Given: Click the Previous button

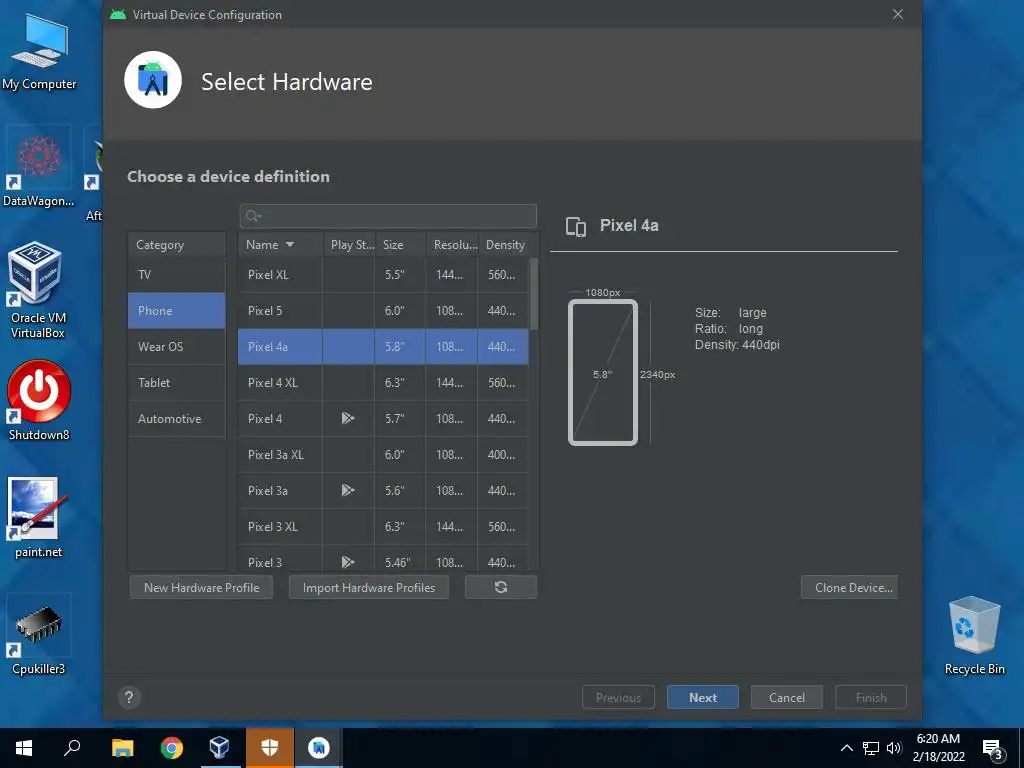Looking at the screenshot, I should 618,697.
